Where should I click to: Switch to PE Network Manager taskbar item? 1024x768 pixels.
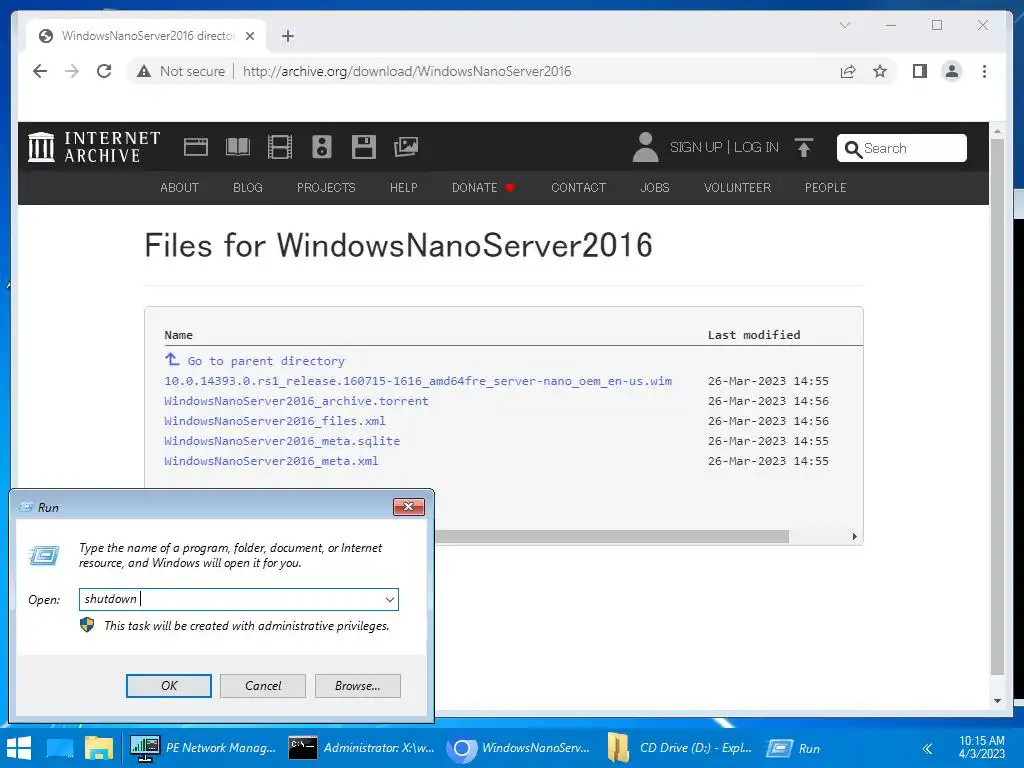(x=202, y=748)
